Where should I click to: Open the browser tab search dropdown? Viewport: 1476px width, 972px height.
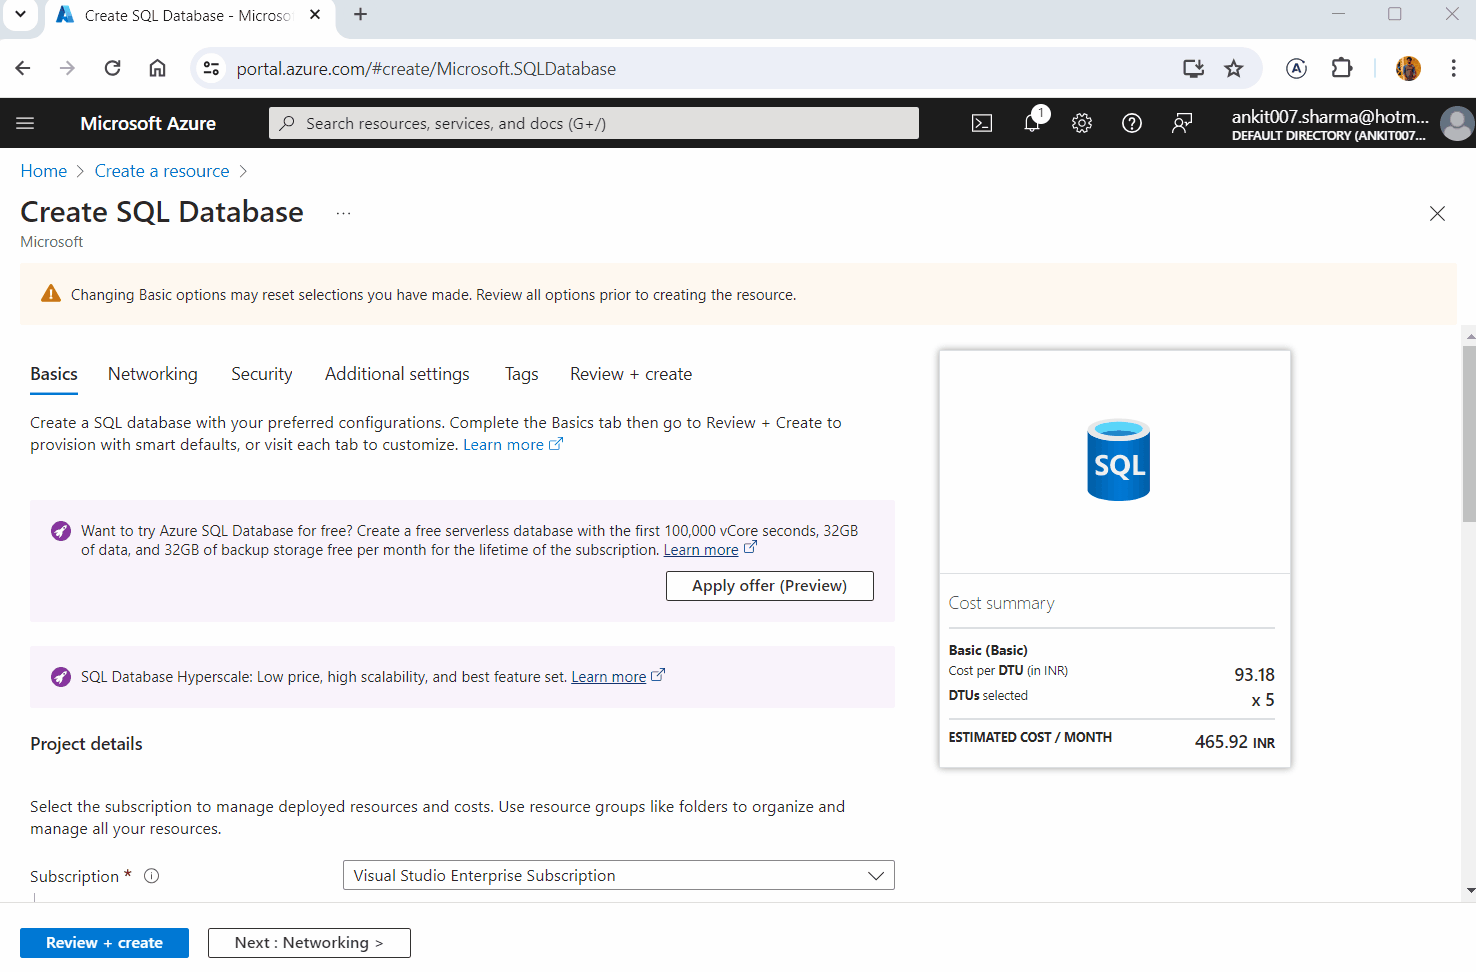(20, 15)
